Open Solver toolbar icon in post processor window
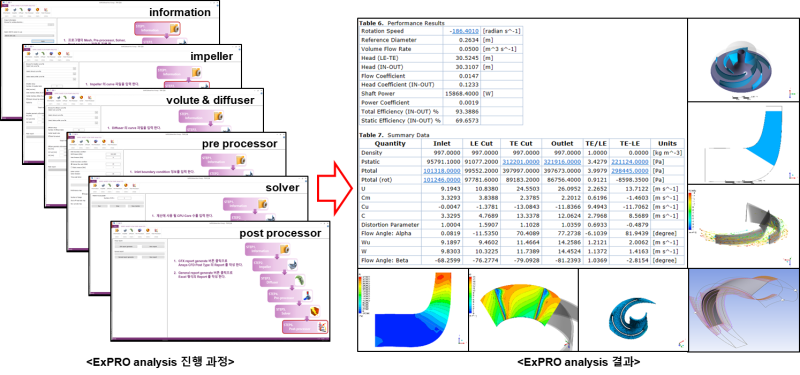Screen dimensions: 800x375 (x=148, y=231)
